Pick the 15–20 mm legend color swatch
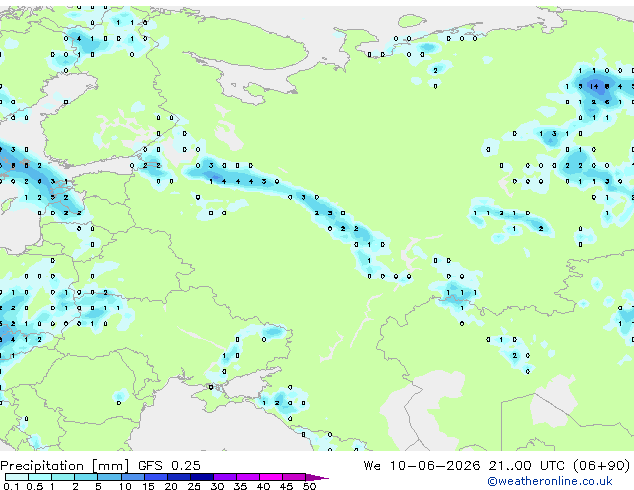Screen dimensions: 634x490 click(x=155, y=477)
